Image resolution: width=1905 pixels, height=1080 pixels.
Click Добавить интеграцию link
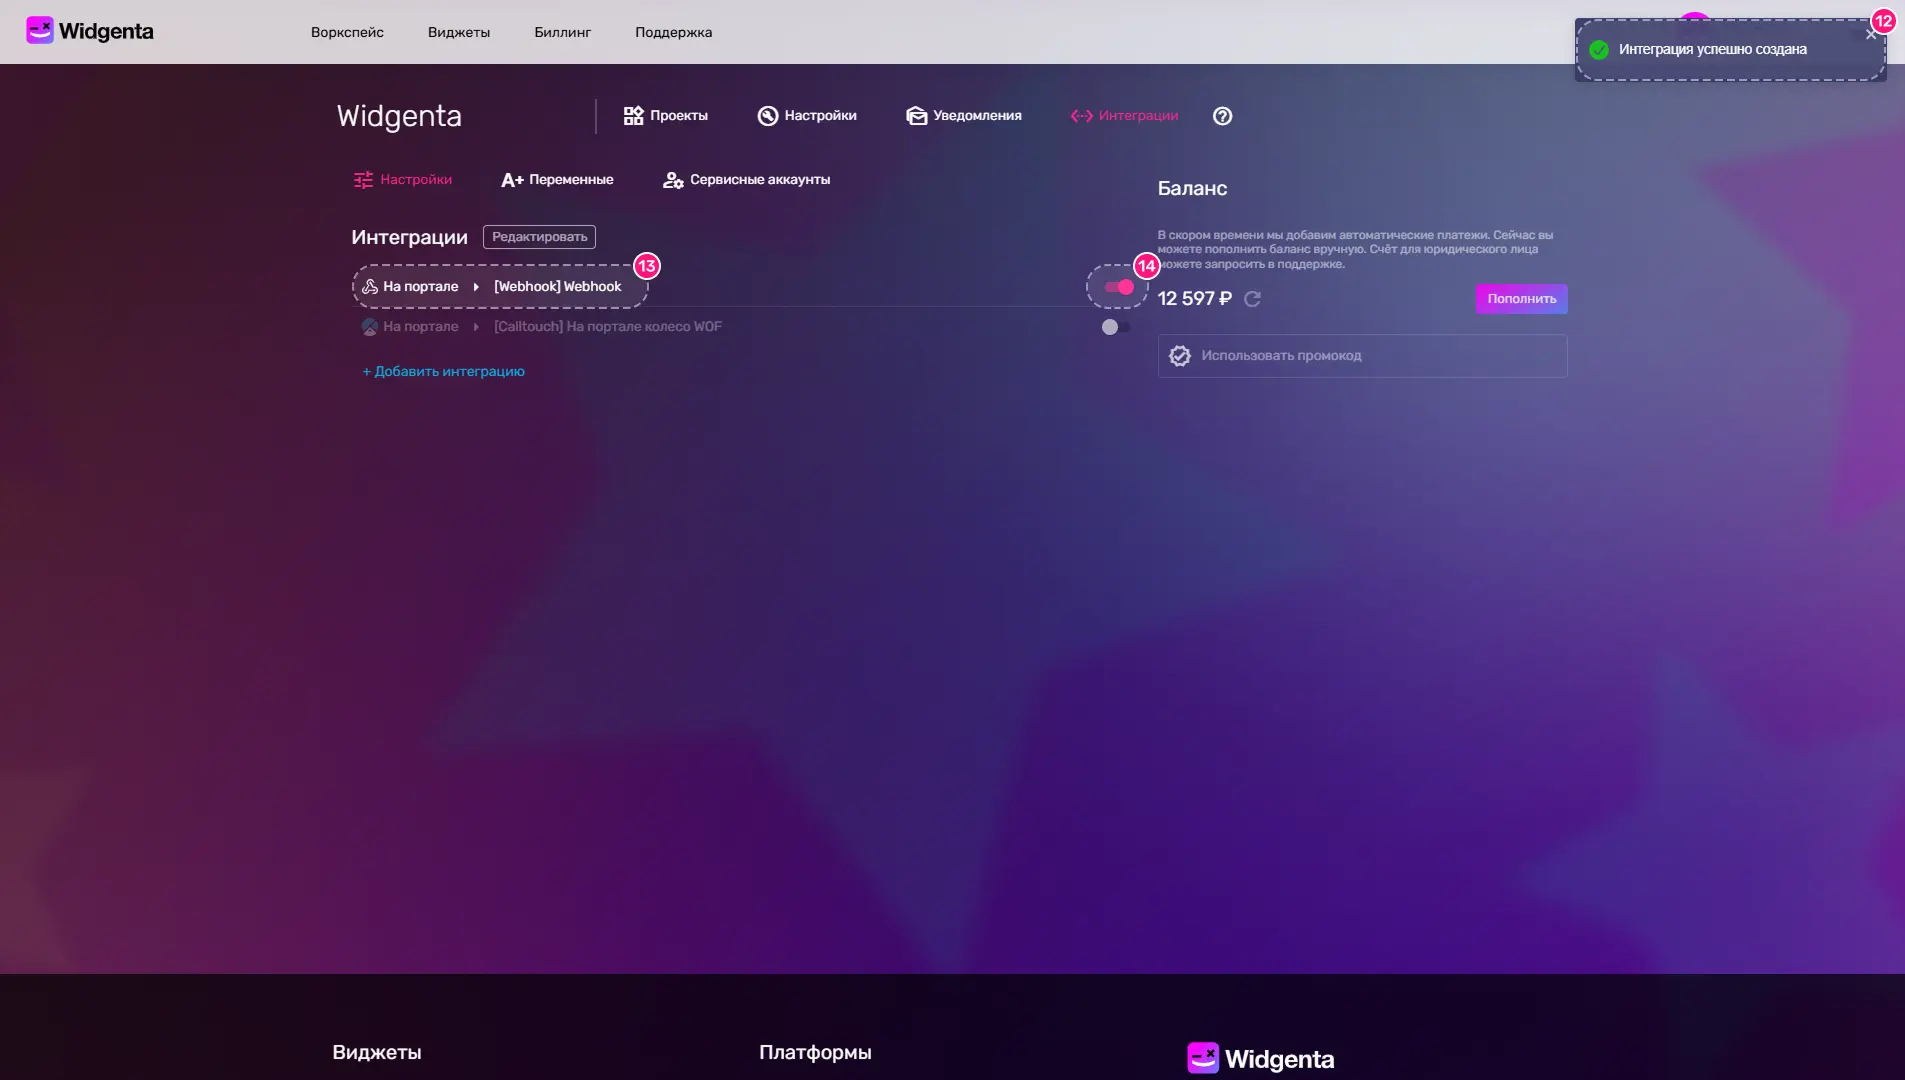444,371
